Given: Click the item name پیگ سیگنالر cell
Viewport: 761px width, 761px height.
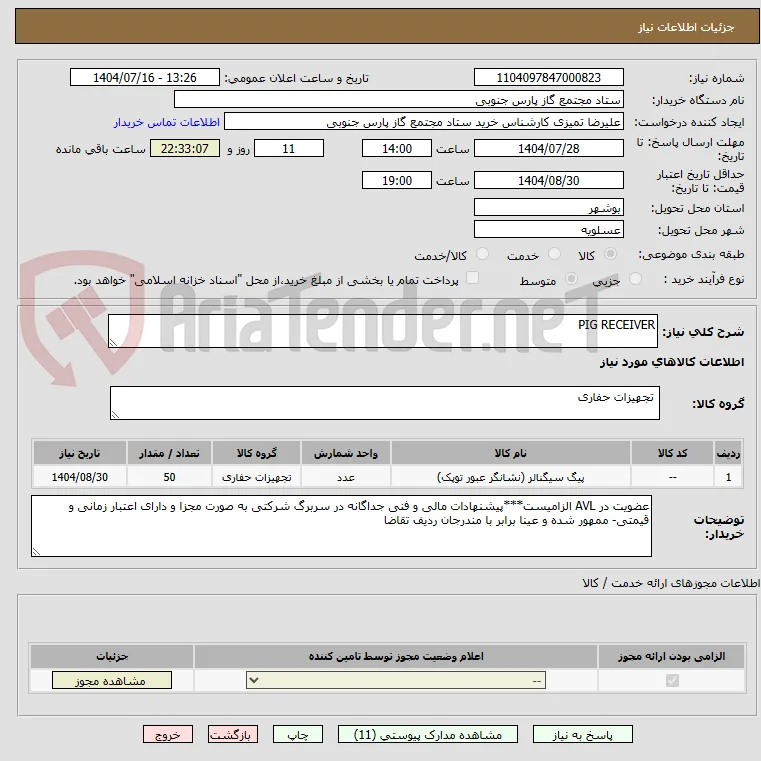Looking at the screenshot, I should pos(510,478).
